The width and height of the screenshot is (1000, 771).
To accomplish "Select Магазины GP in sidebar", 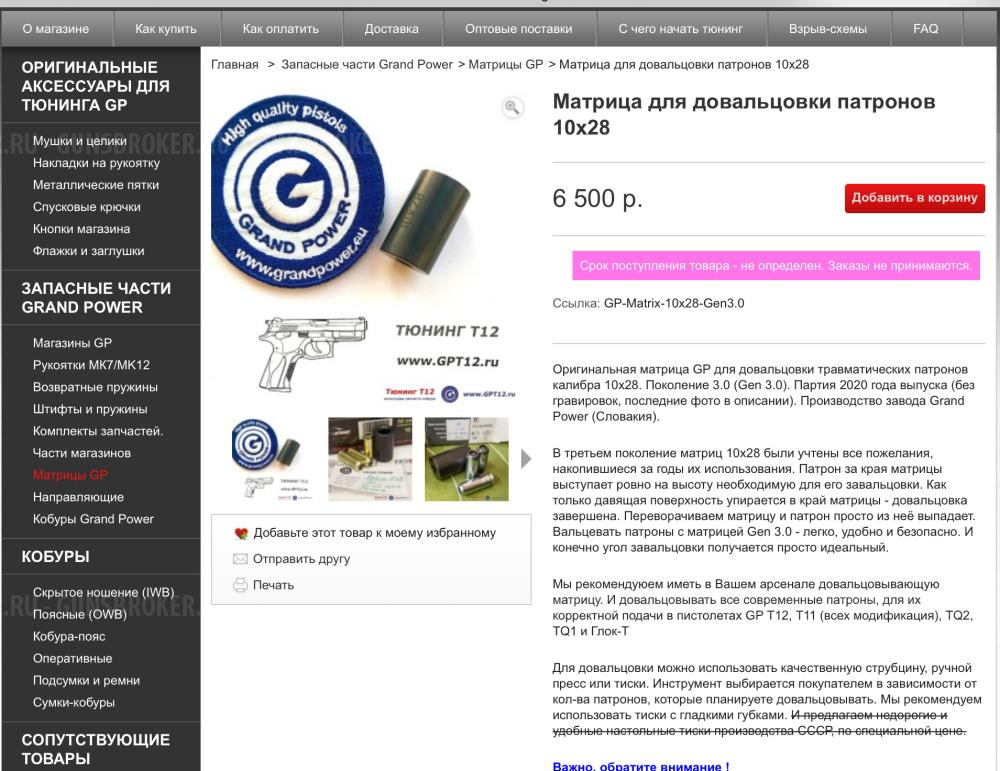I will [72, 343].
